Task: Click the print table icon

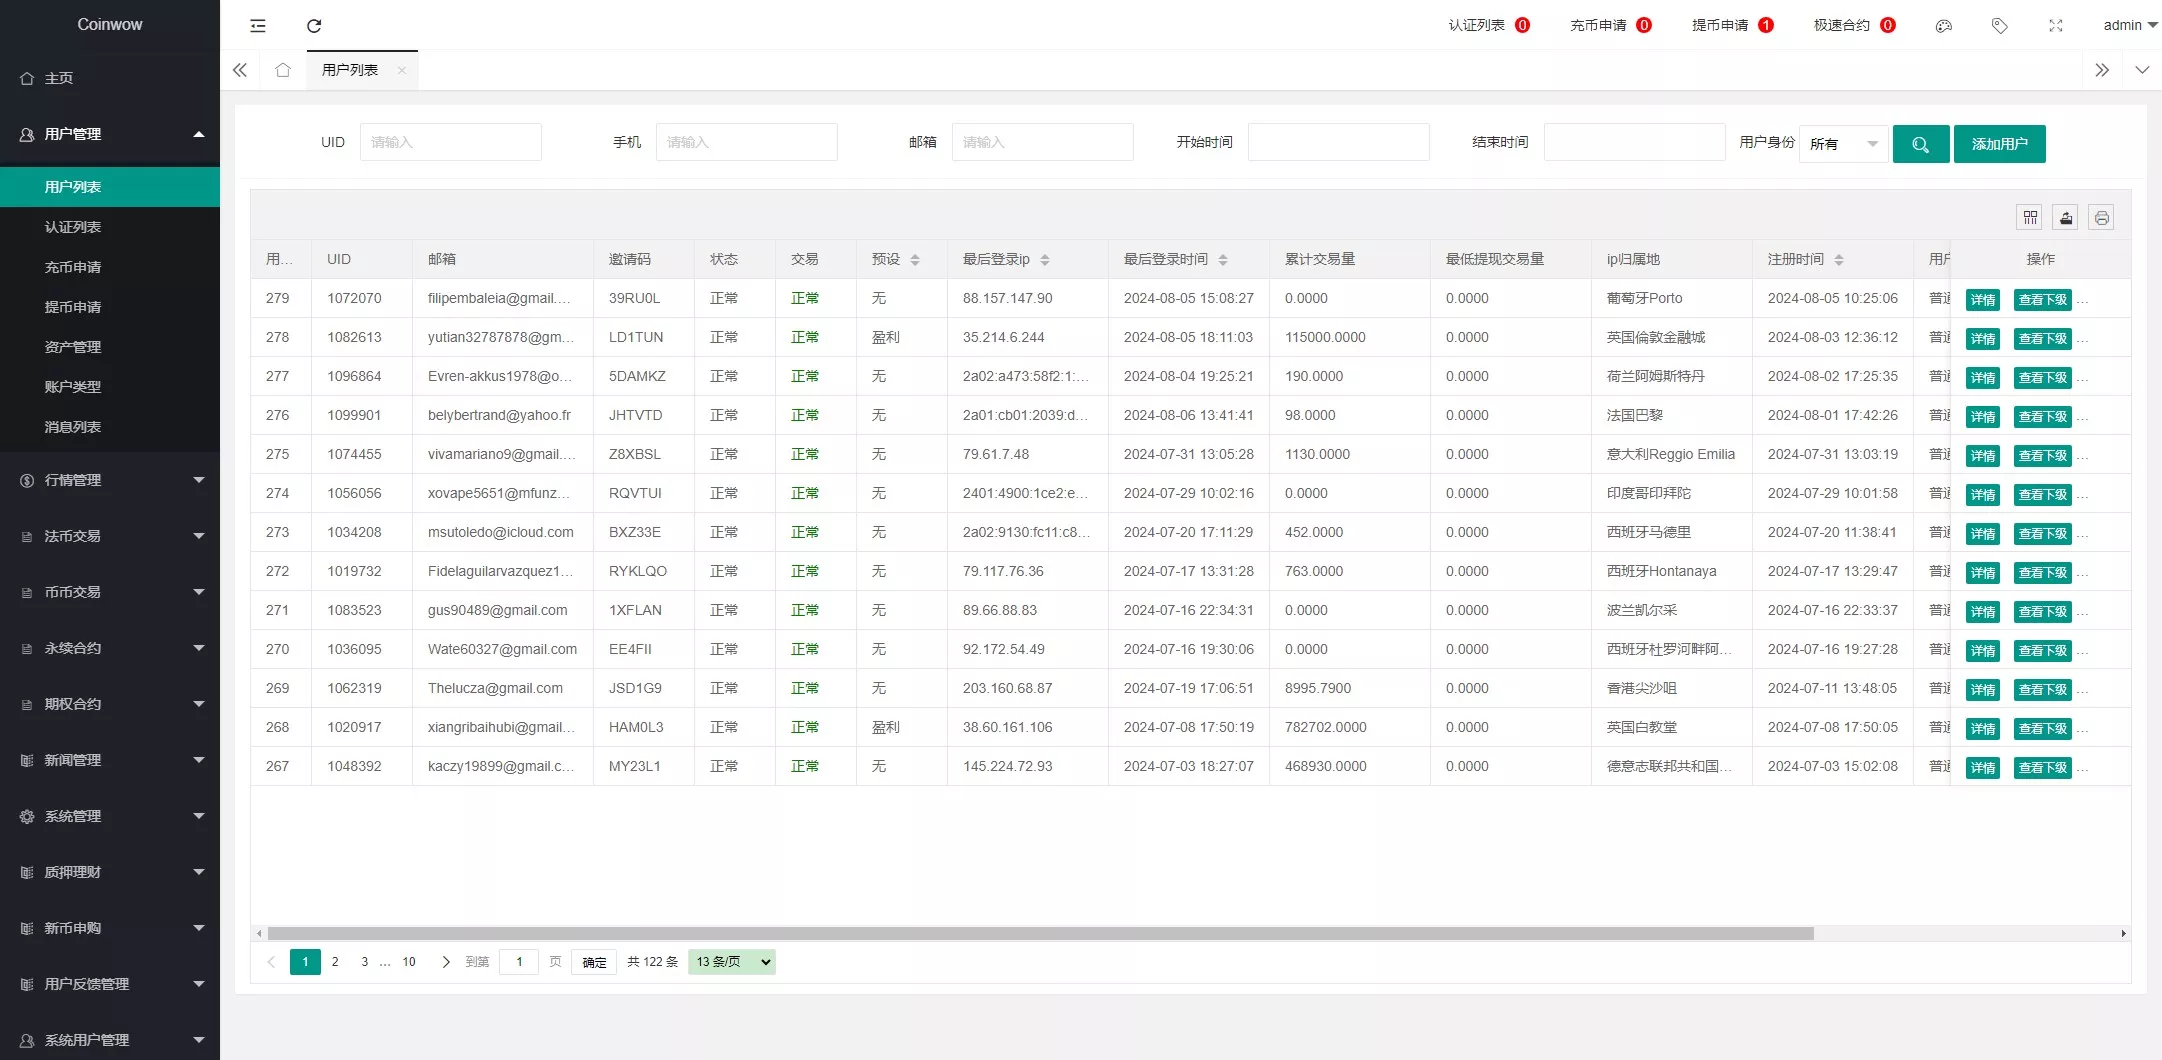Action: pos(2101,218)
